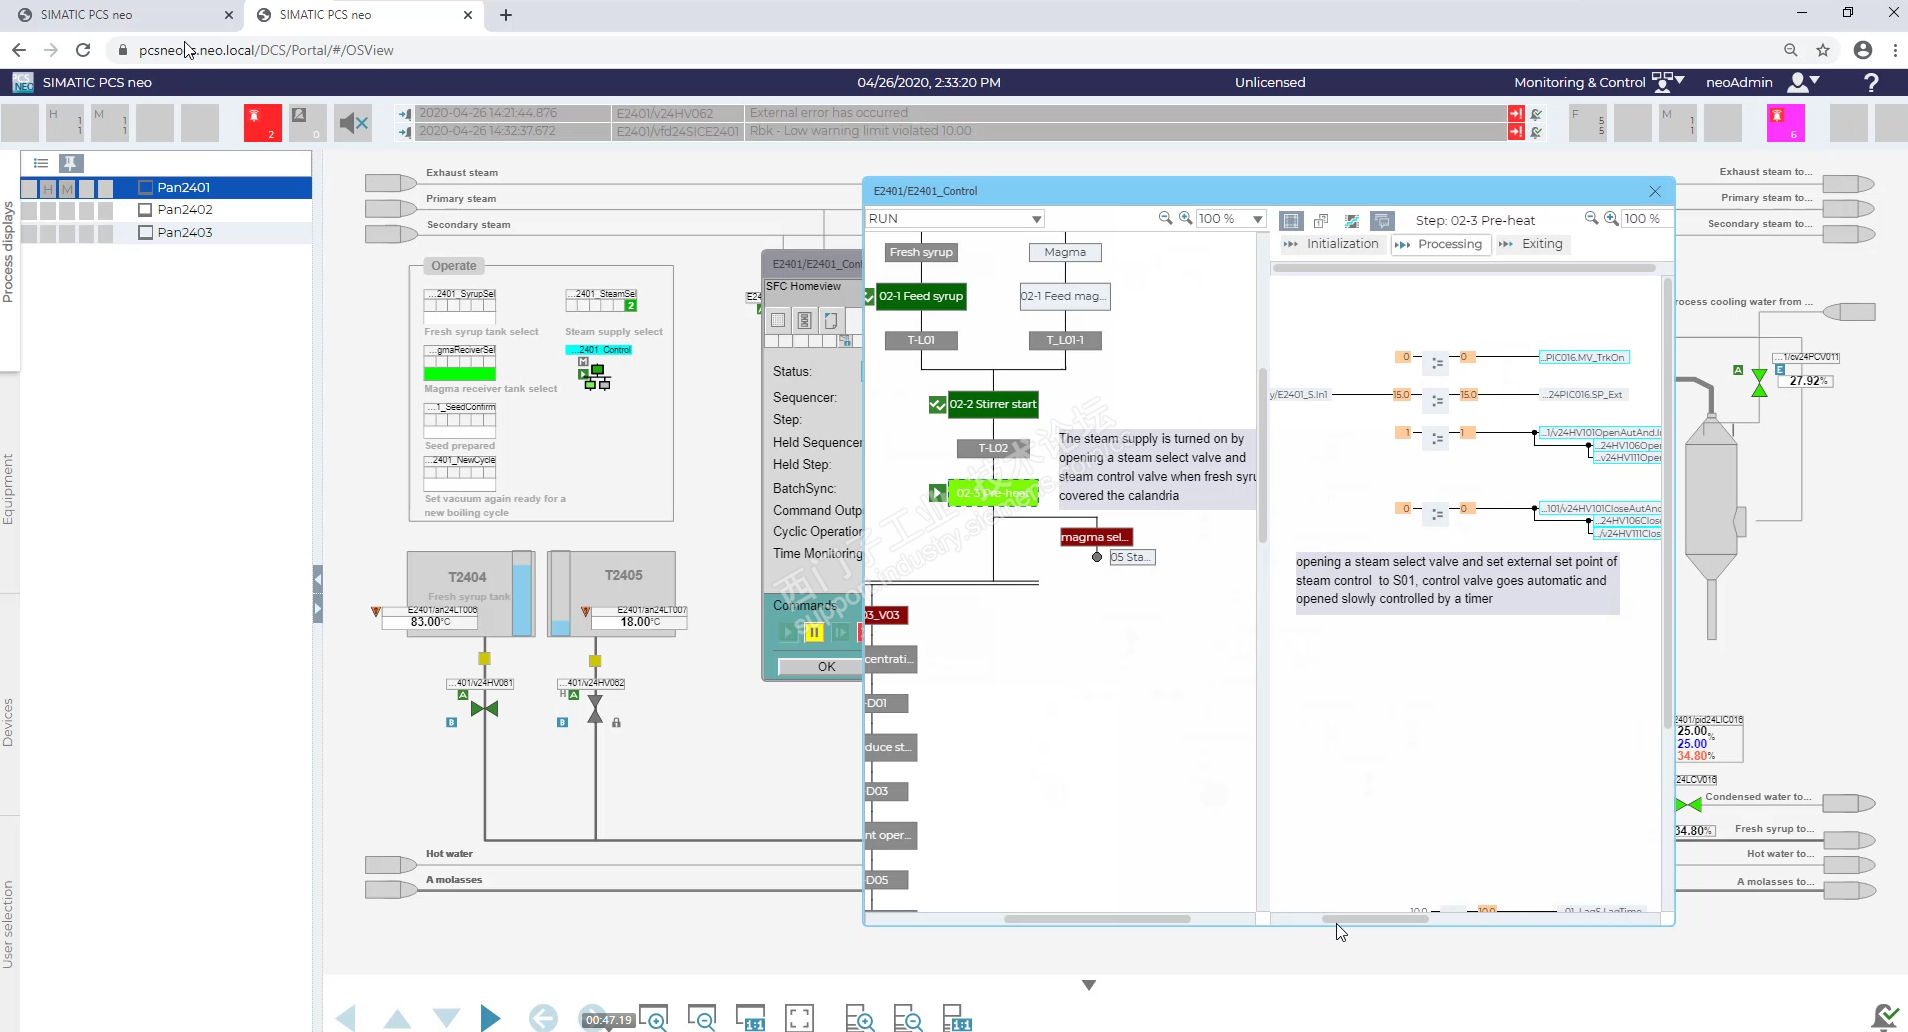Image resolution: width=1908 pixels, height=1032 pixels.
Task: Click the T2404 fresh syrup tank level bar
Action: (522, 593)
